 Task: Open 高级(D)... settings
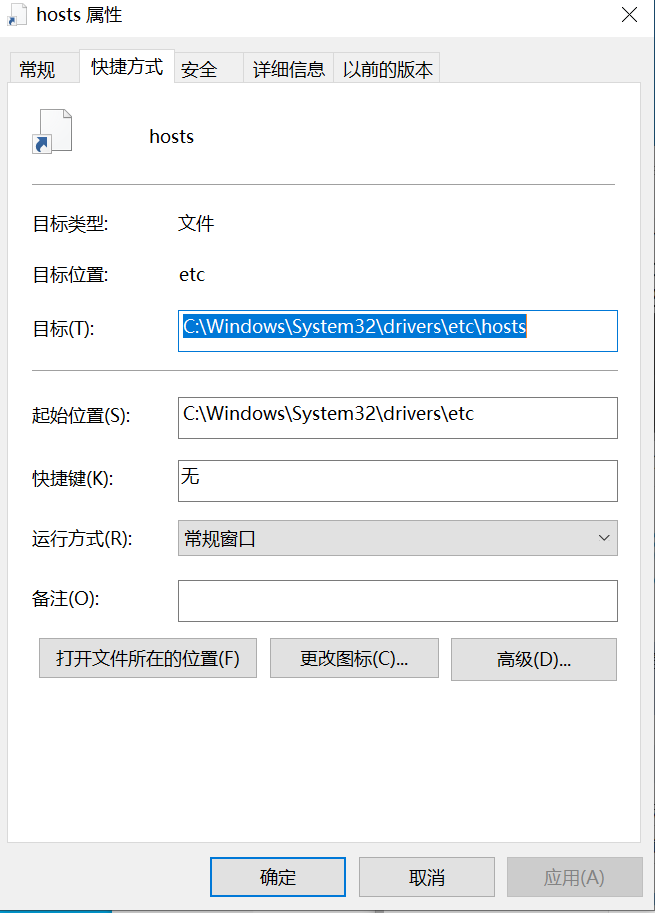pos(534,659)
